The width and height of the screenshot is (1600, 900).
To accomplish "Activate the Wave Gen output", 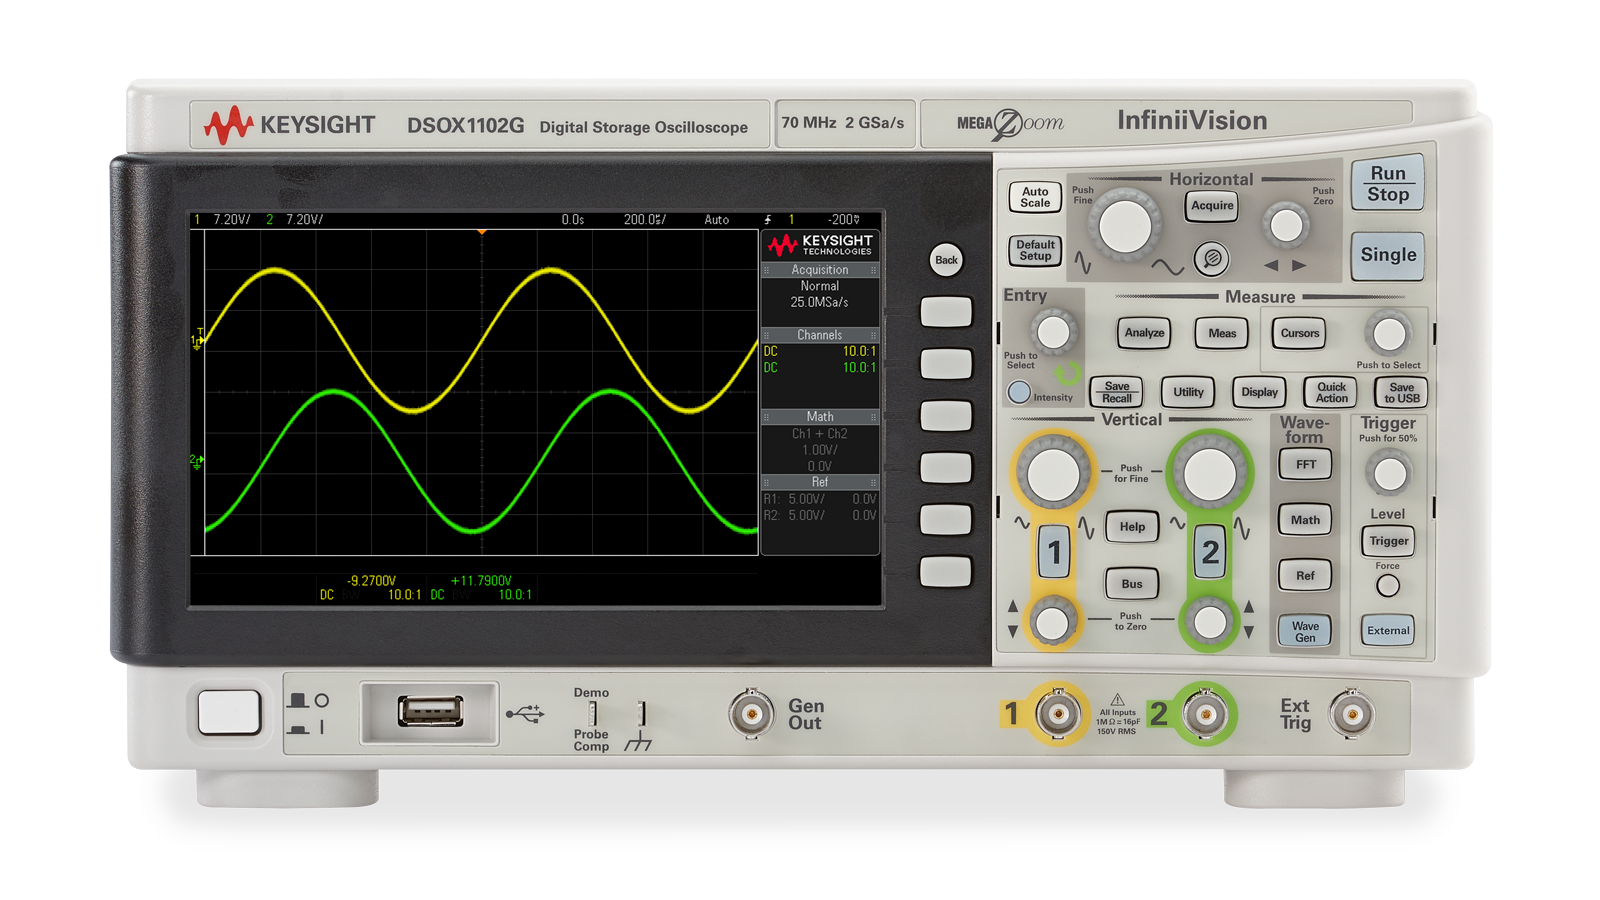I will (1304, 630).
